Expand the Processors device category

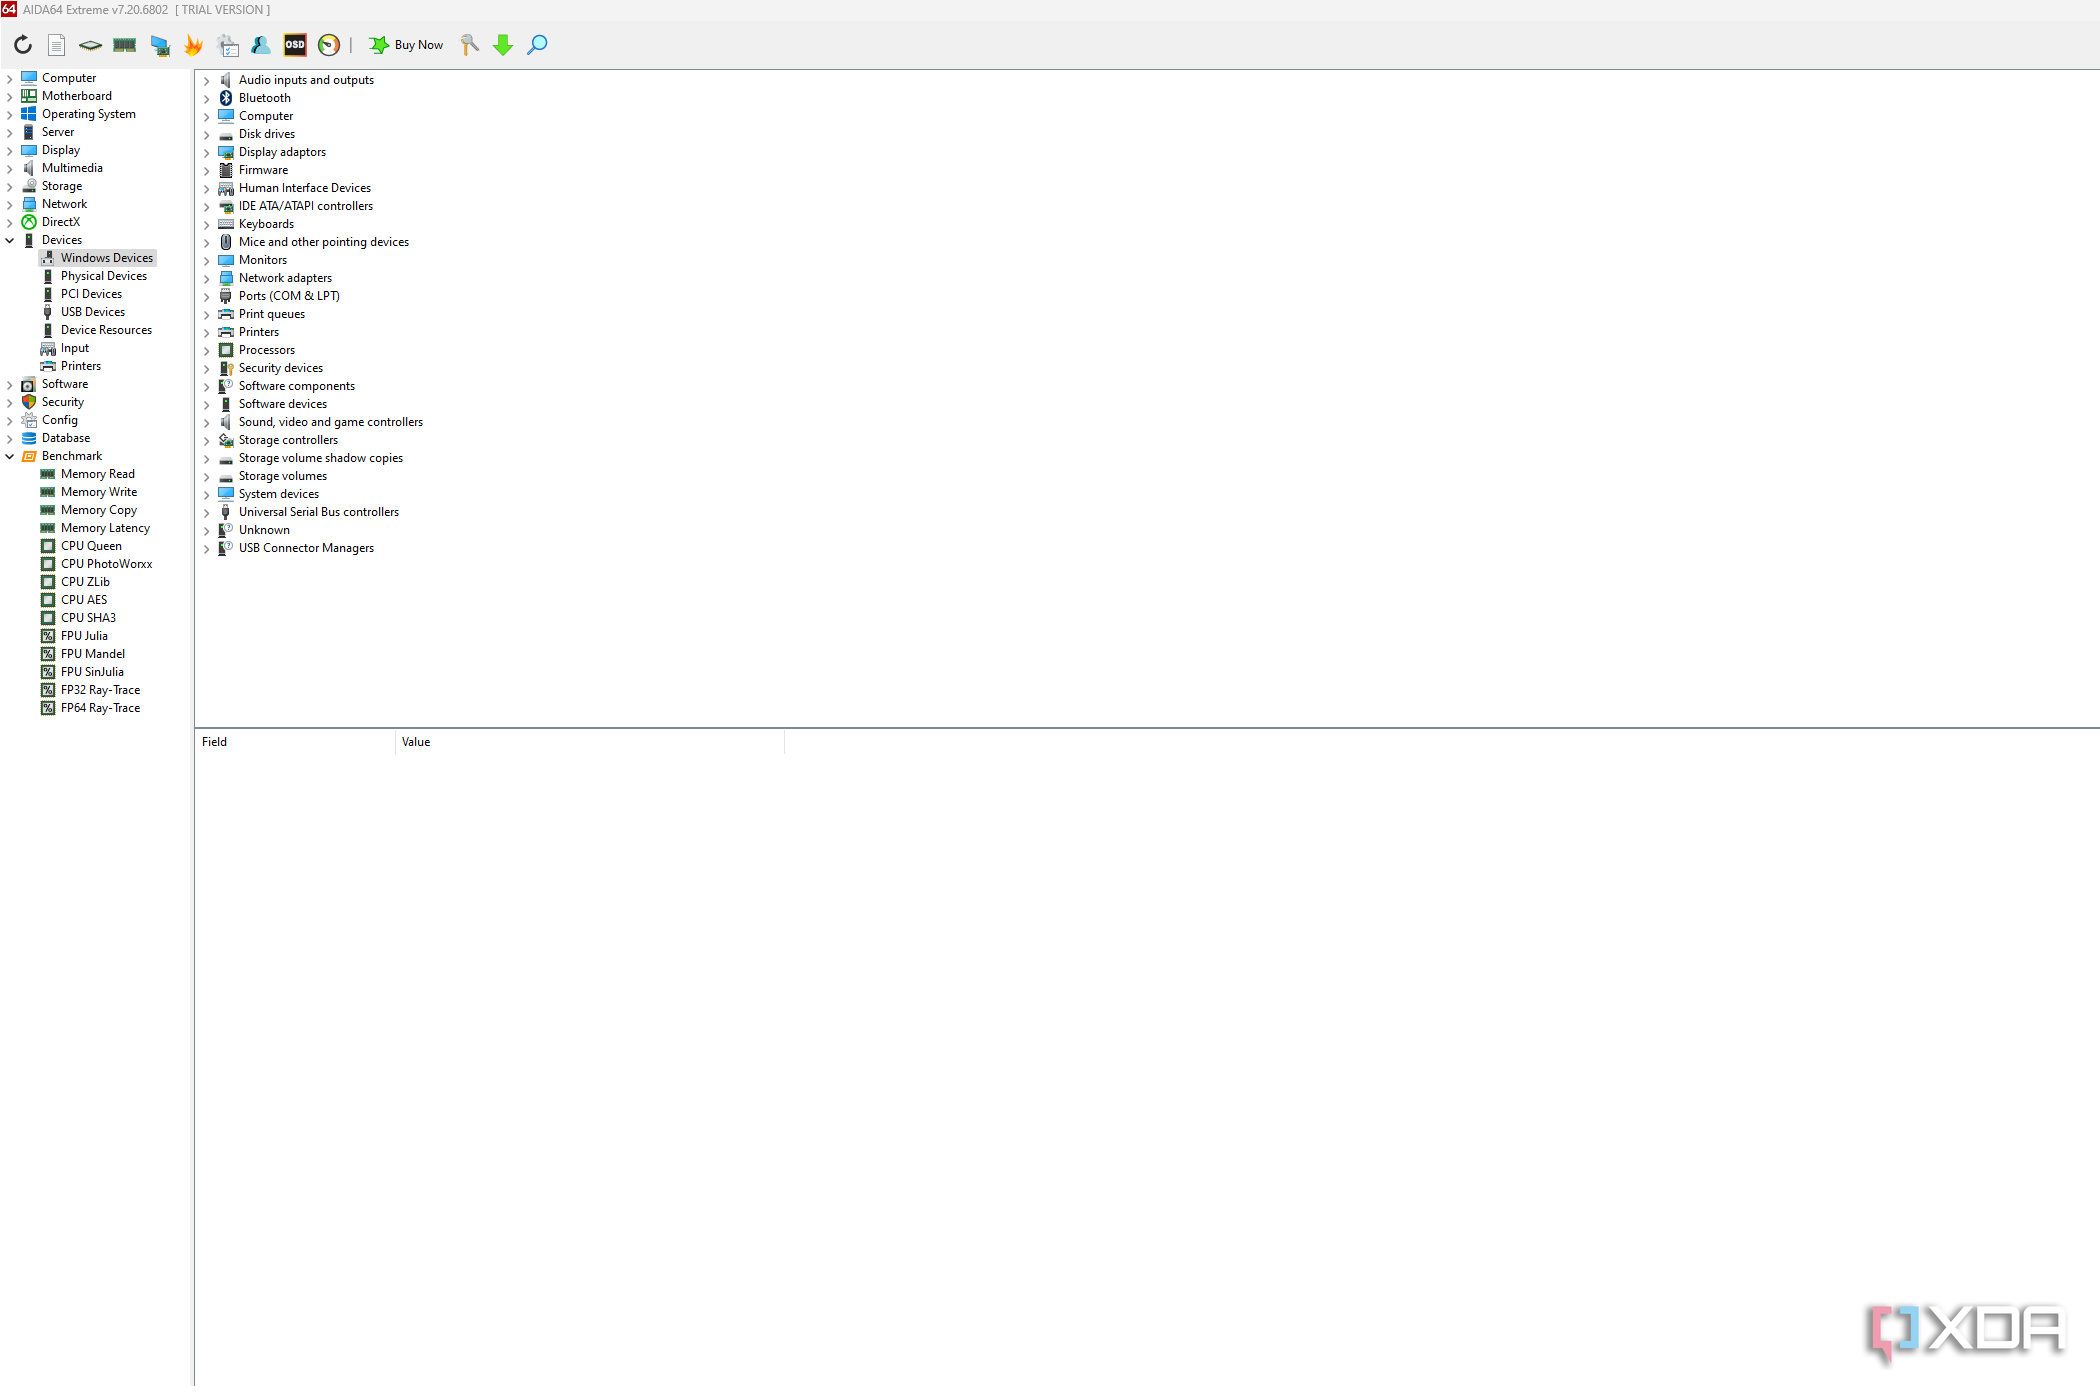pyautogui.click(x=207, y=350)
